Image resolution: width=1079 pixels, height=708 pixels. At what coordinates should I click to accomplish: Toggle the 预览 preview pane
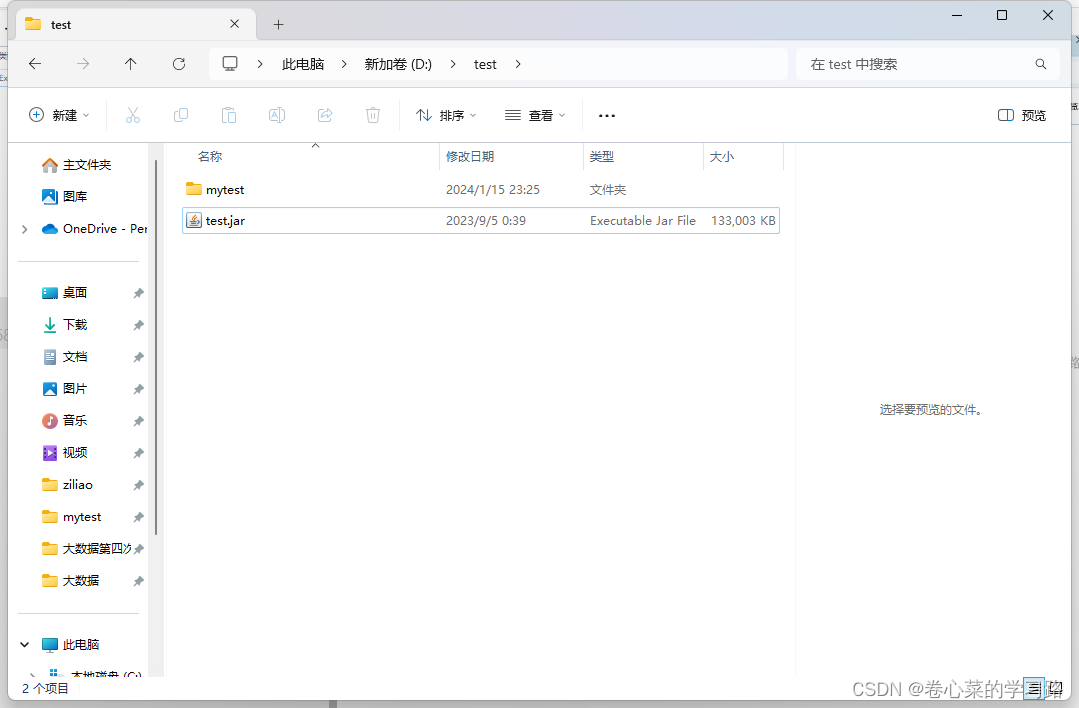[x=1022, y=115]
